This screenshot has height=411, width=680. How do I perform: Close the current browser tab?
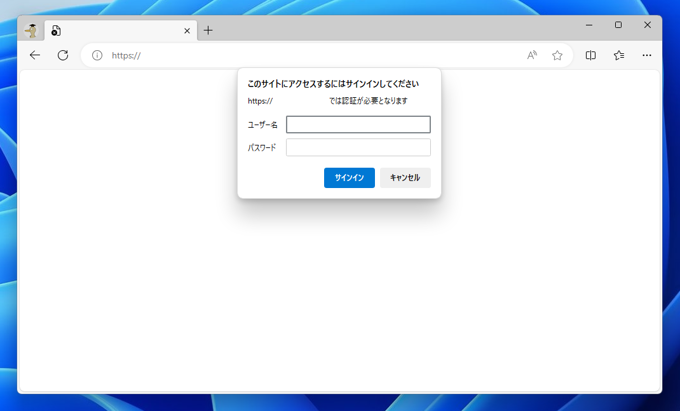(187, 31)
